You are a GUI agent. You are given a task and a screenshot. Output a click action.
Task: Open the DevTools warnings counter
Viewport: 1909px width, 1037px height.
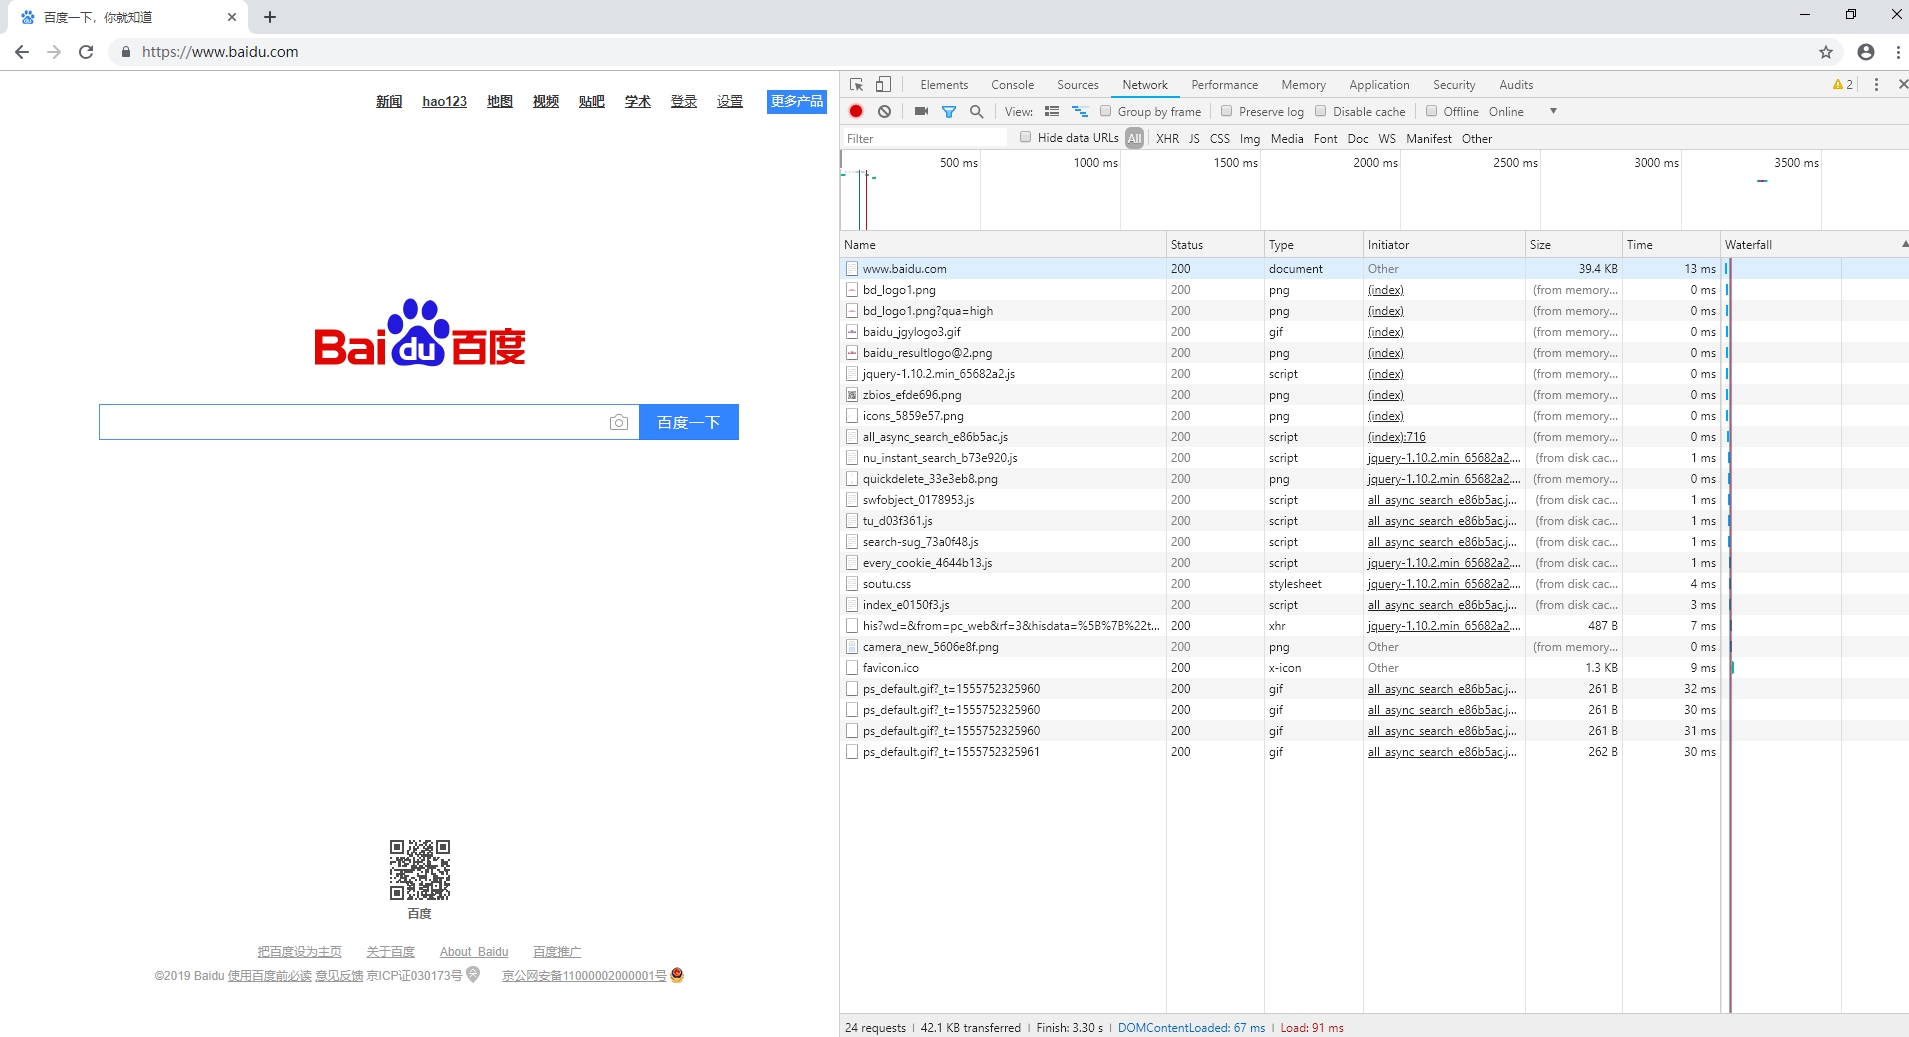(x=1843, y=85)
